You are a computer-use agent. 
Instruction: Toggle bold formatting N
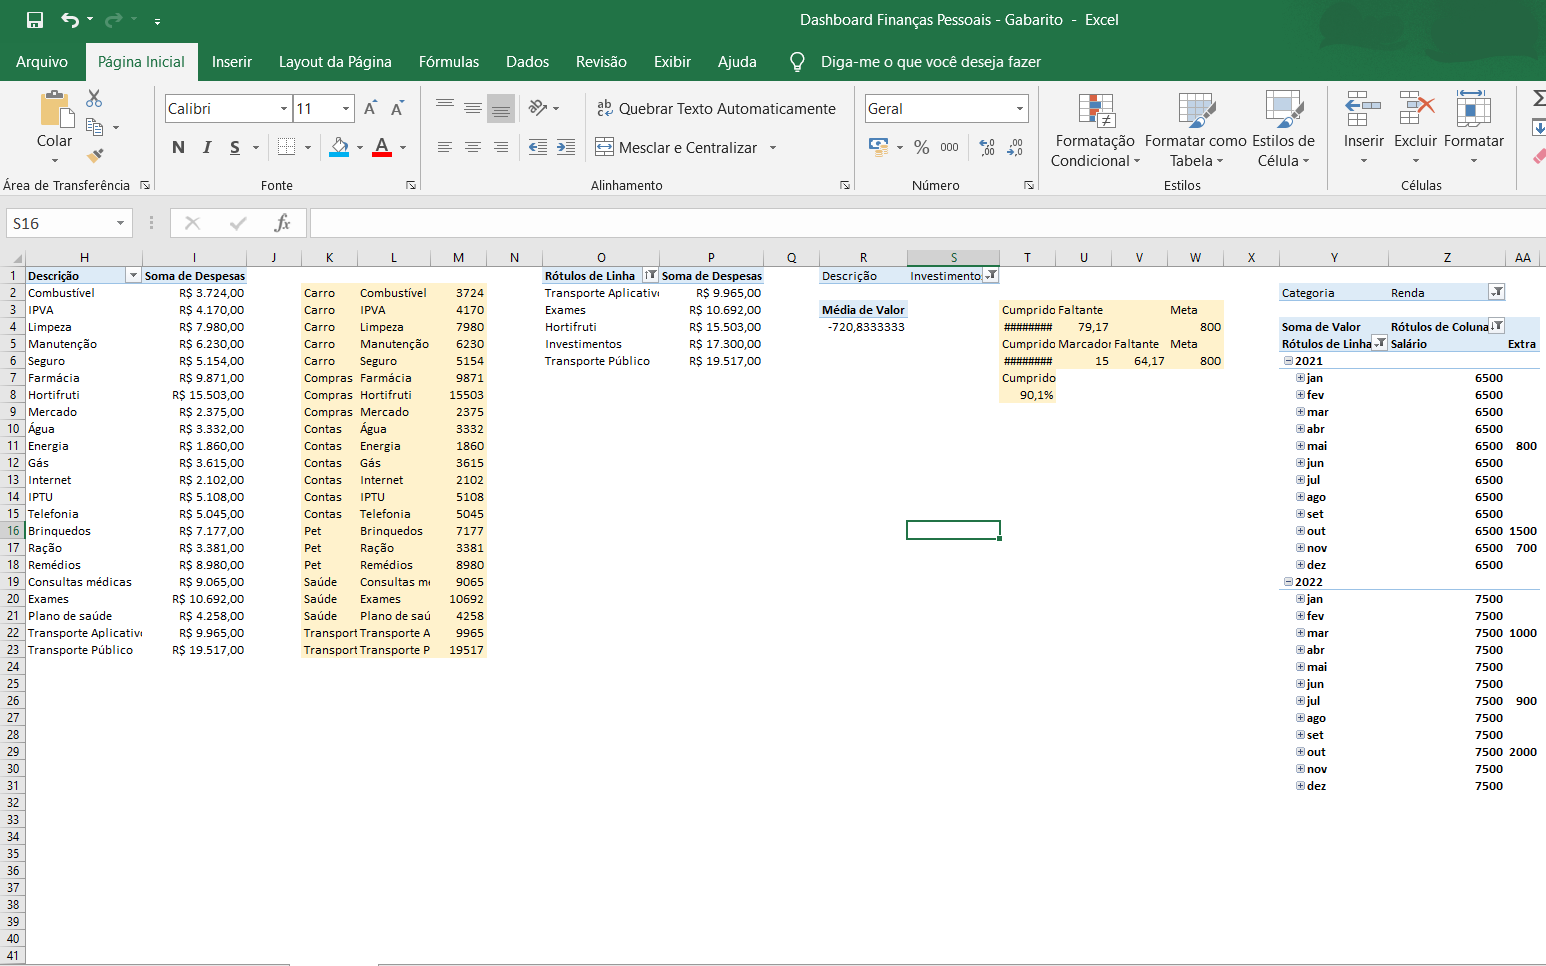(178, 147)
